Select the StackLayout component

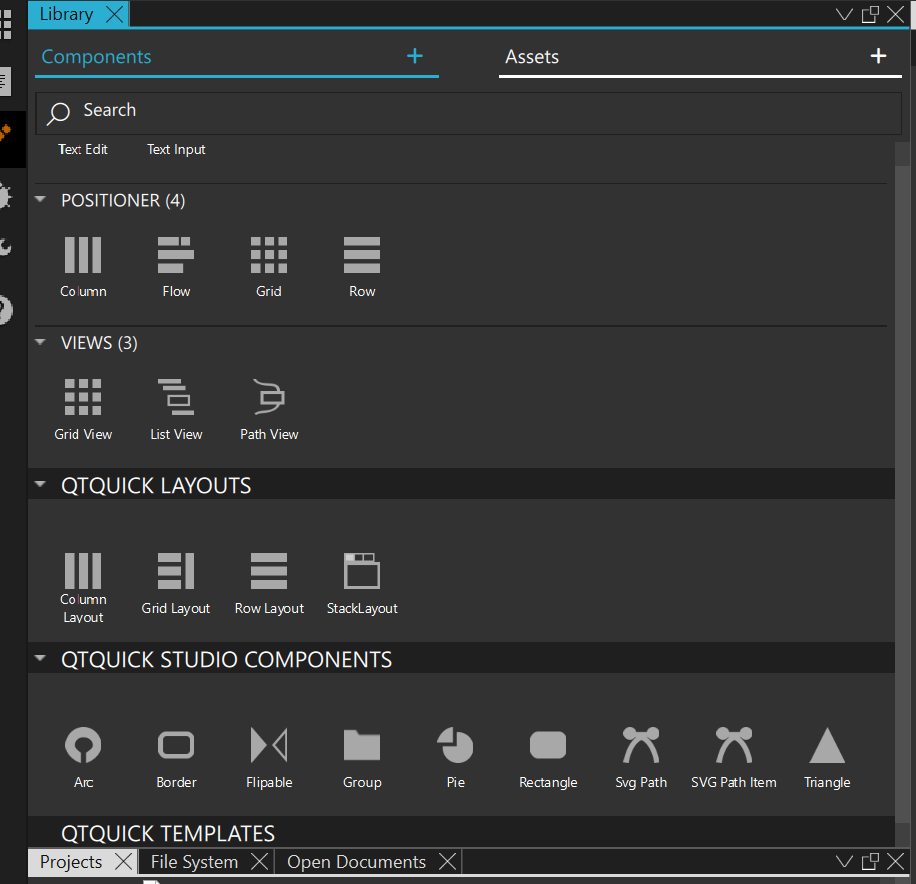click(x=362, y=571)
